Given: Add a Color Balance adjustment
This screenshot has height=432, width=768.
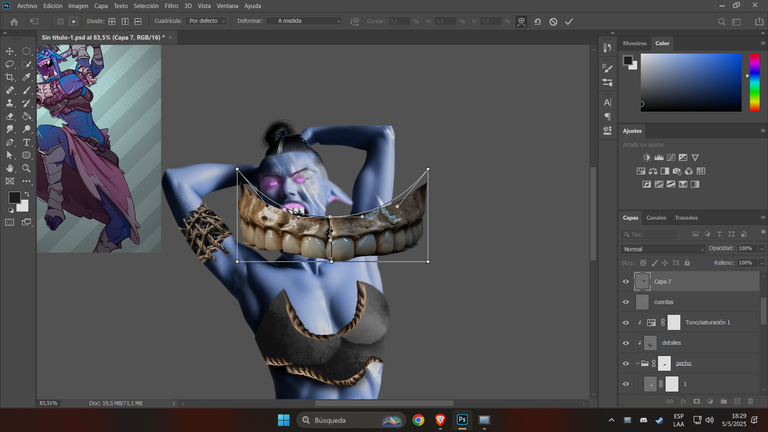Looking at the screenshot, I should click(653, 171).
